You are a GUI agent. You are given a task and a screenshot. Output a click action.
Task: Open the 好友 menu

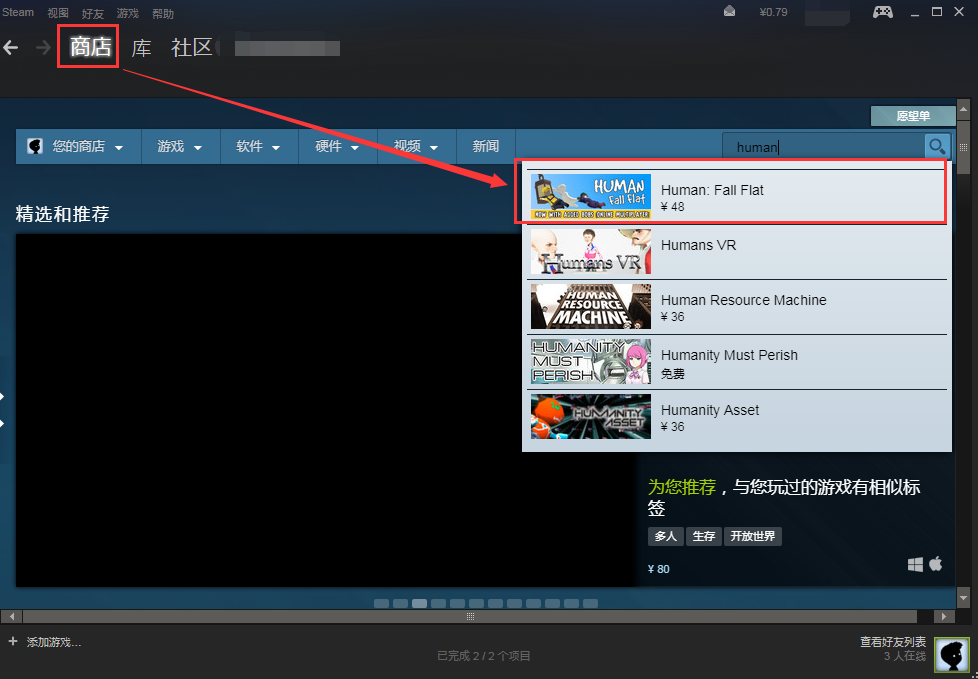(93, 13)
